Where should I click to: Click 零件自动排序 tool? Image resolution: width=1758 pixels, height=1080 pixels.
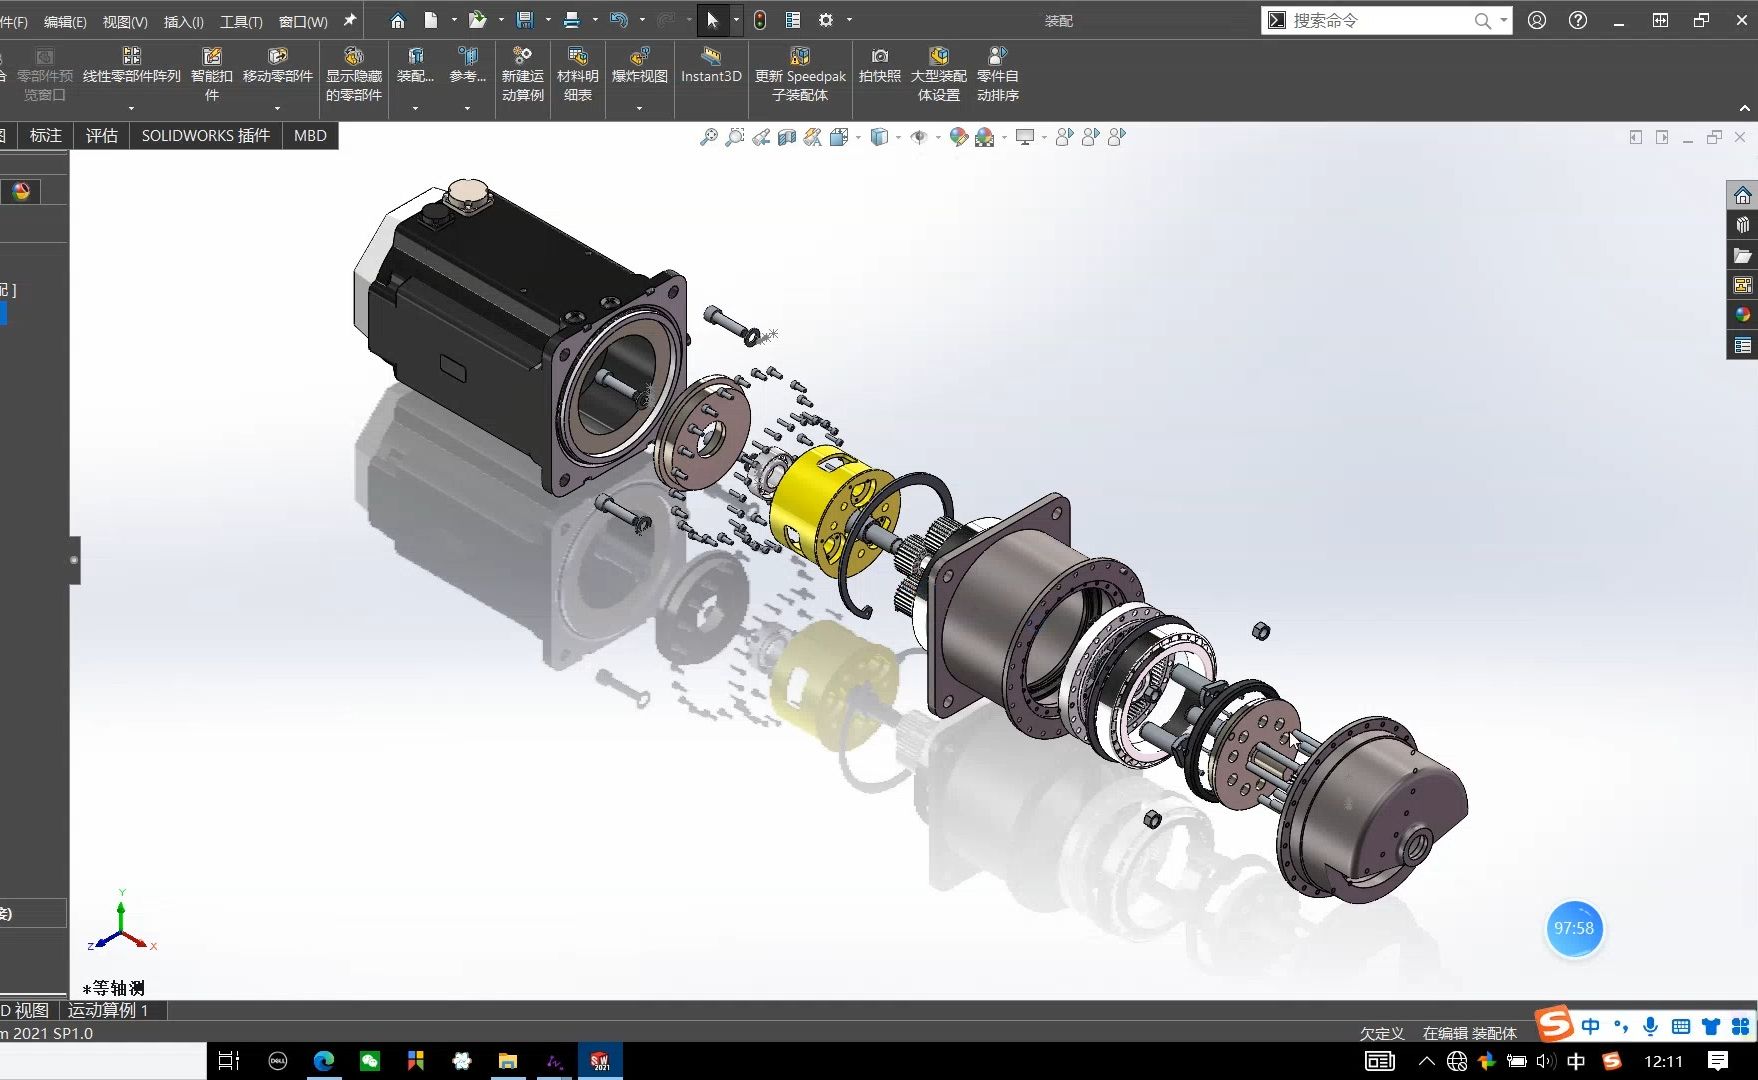pos(998,74)
